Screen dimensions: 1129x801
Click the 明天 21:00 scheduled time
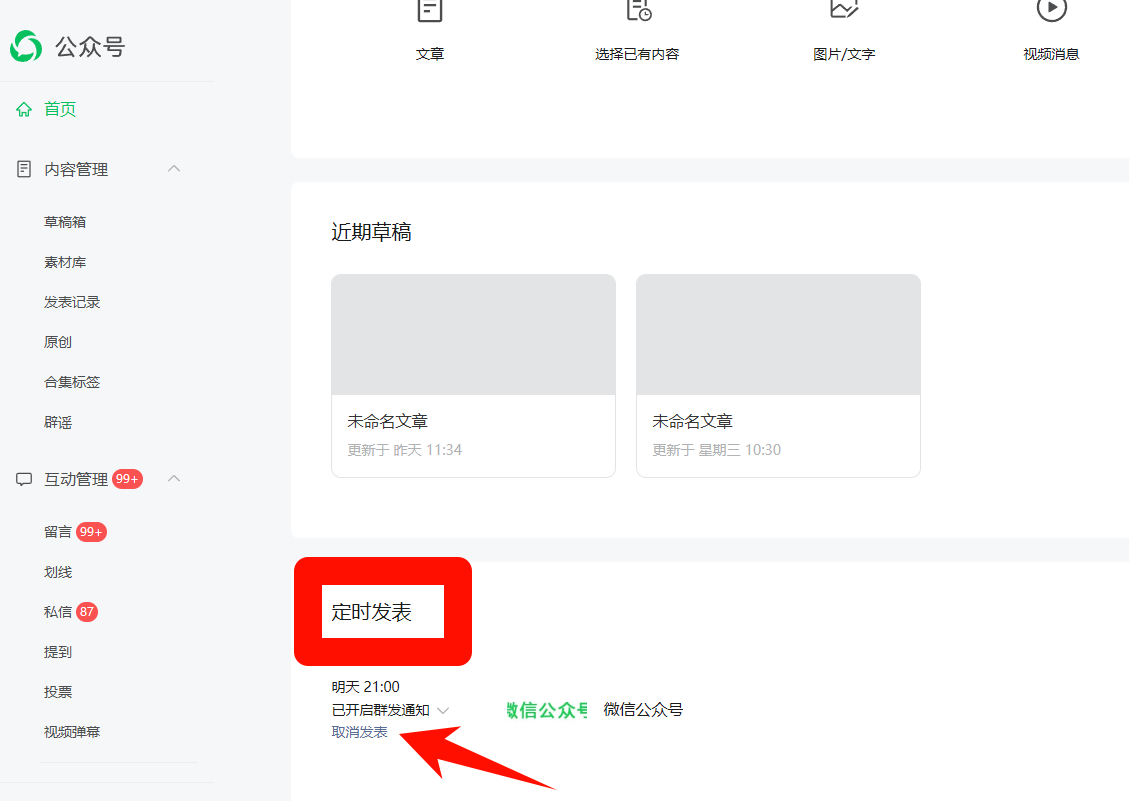(365, 687)
